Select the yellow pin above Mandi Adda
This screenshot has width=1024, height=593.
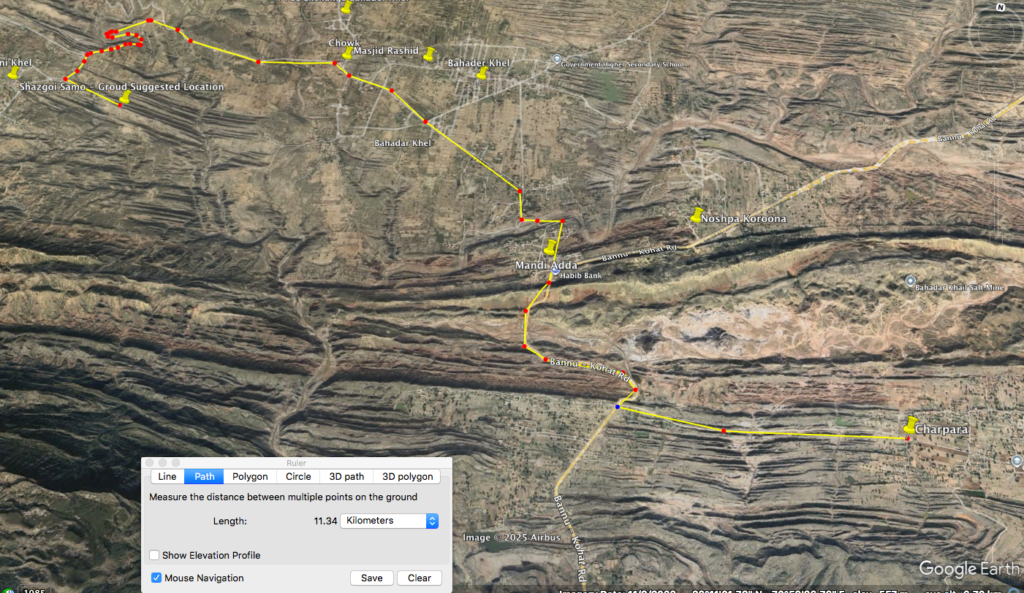551,247
